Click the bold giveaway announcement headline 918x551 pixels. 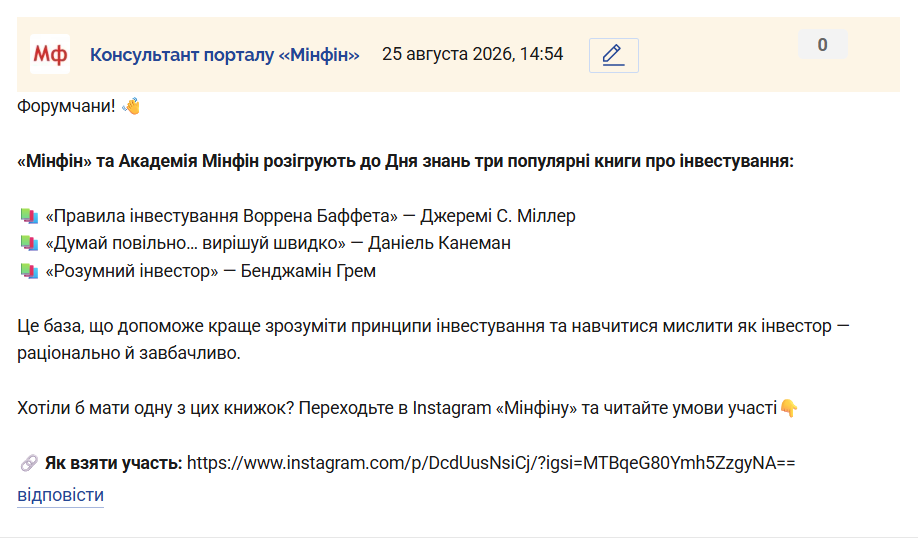click(x=405, y=161)
